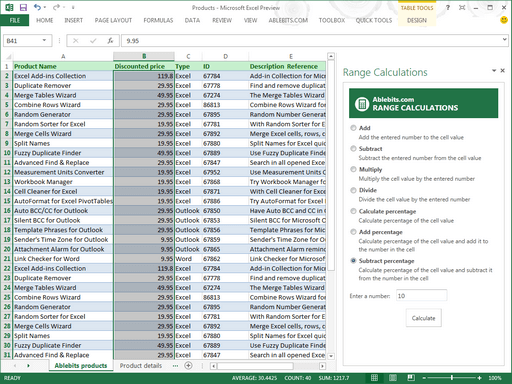Switch to Product details sheet tab
Screen dimensions: 512x384
(141, 366)
